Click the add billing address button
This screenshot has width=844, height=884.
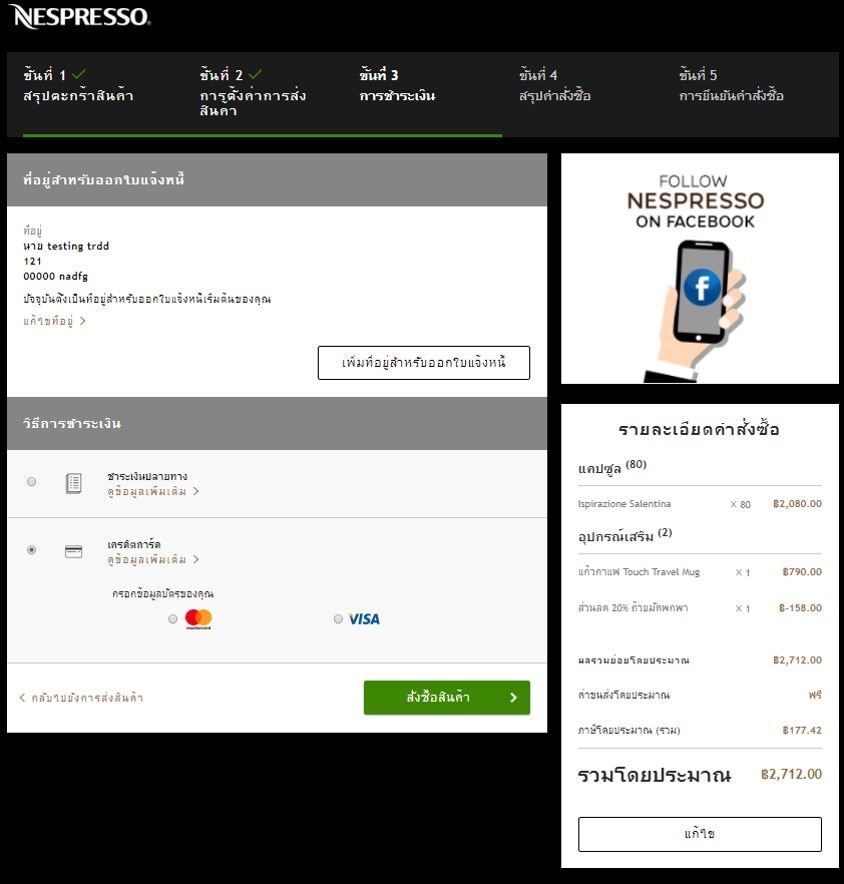[x=424, y=363]
